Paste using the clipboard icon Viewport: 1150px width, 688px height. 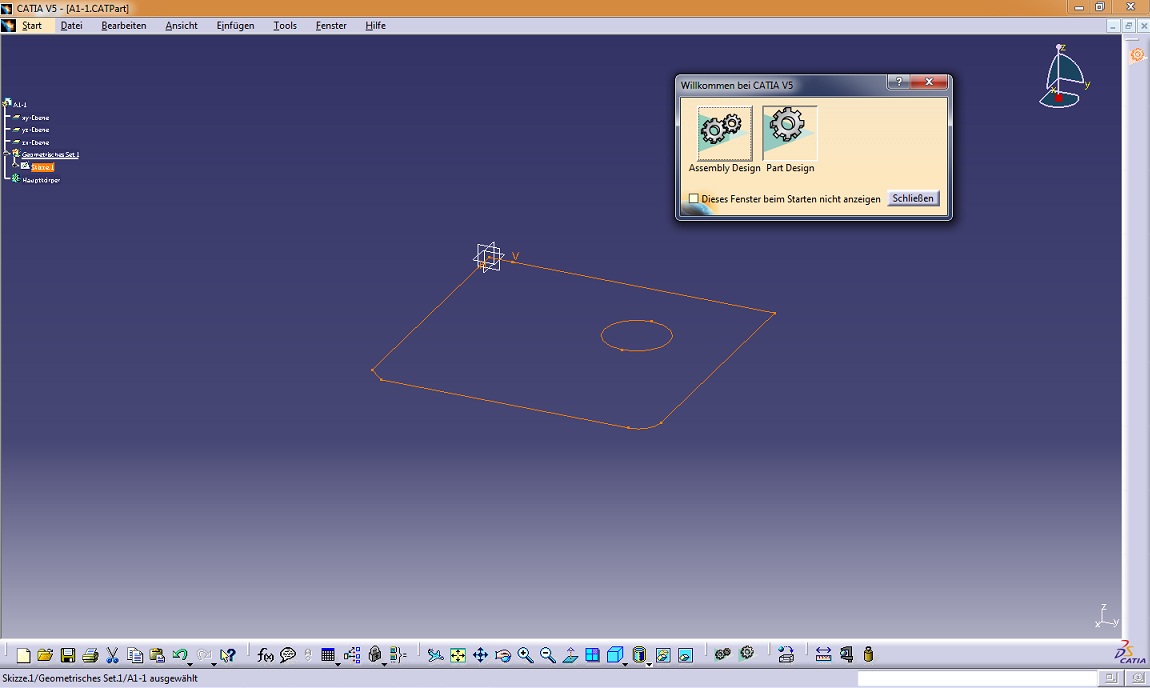coord(157,654)
